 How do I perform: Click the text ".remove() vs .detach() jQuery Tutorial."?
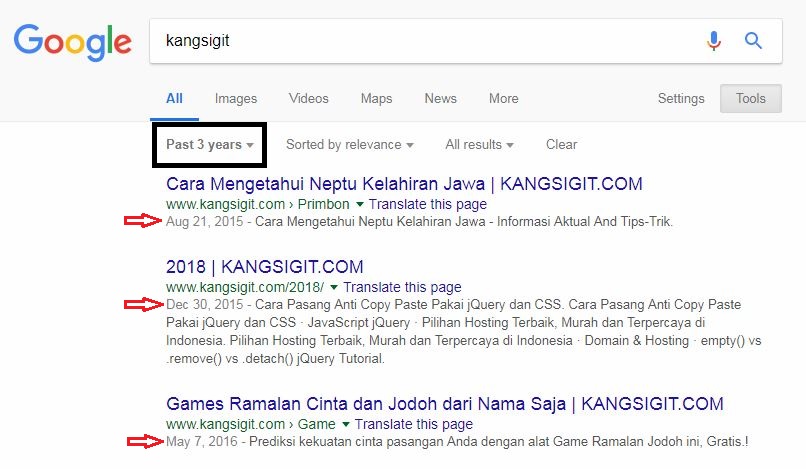[275, 358]
